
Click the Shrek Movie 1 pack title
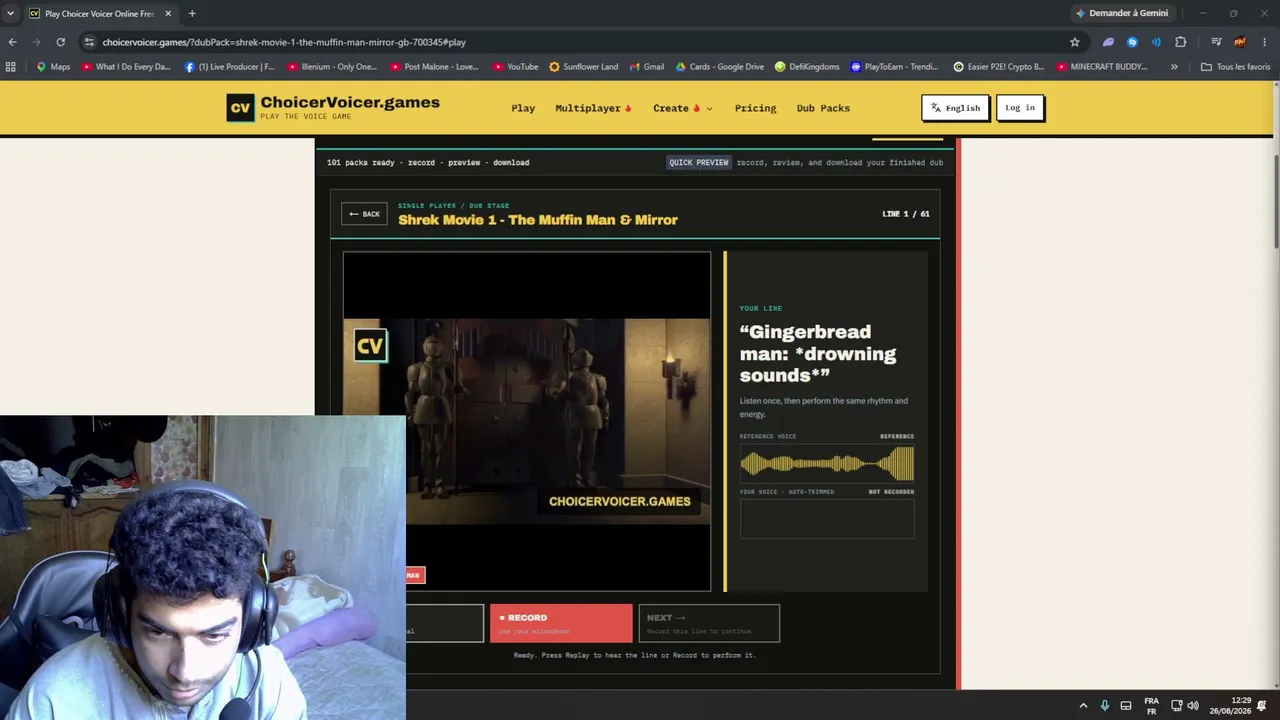click(538, 220)
